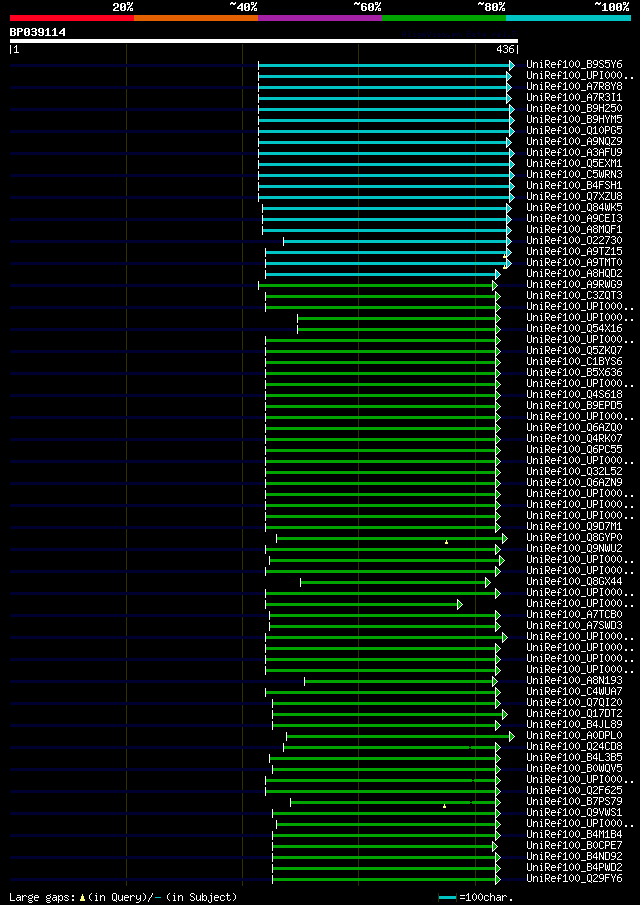Click the yellow gap marker on Q8GYP0 row
Image resolution: width=640 pixels, height=905 pixels.
(x=446, y=541)
